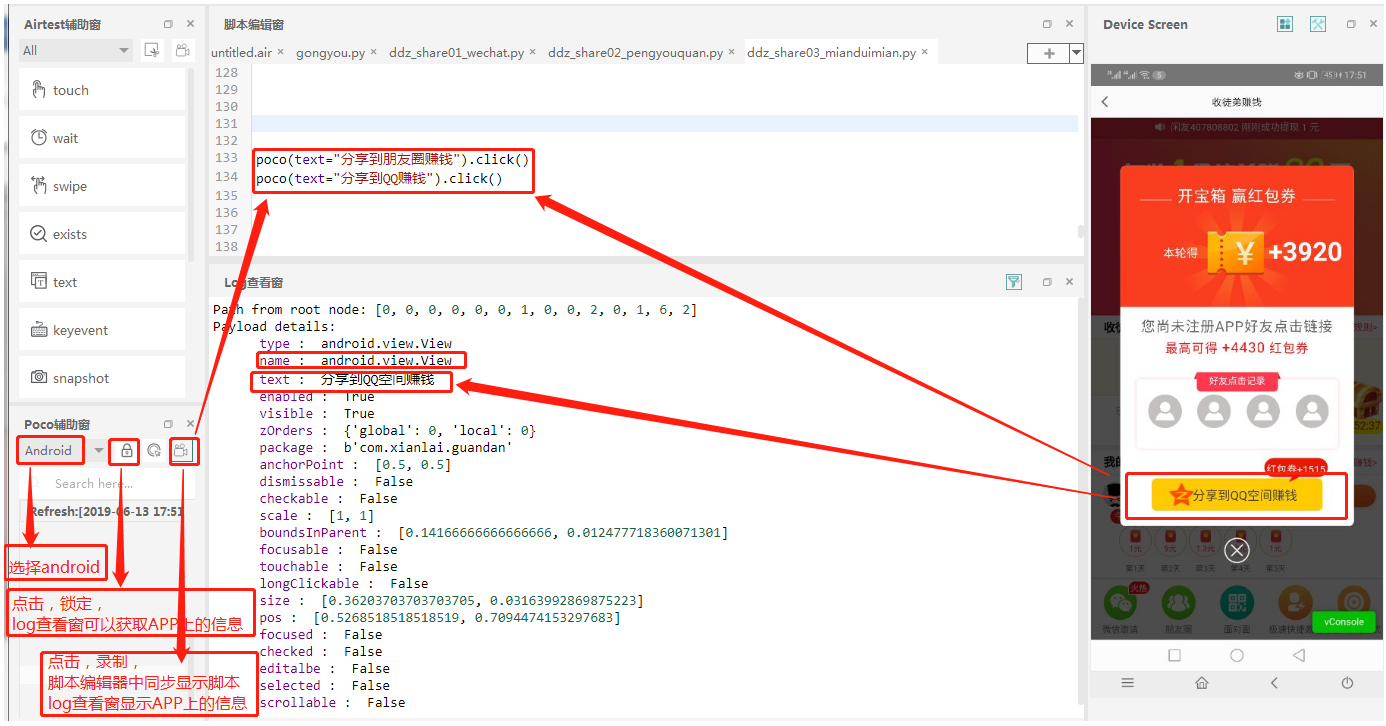Add a new script tab with plus button

click(1049, 53)
